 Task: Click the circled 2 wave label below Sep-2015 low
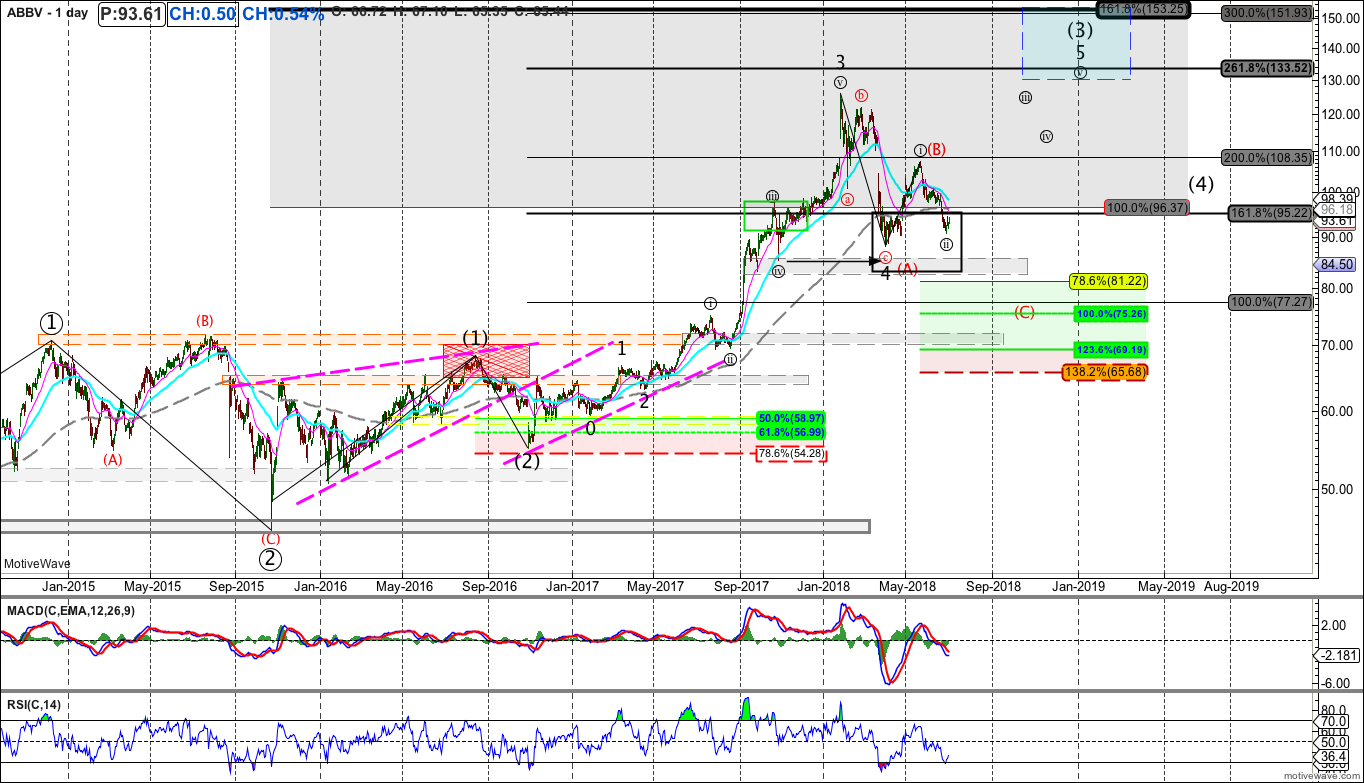[270, 560]
